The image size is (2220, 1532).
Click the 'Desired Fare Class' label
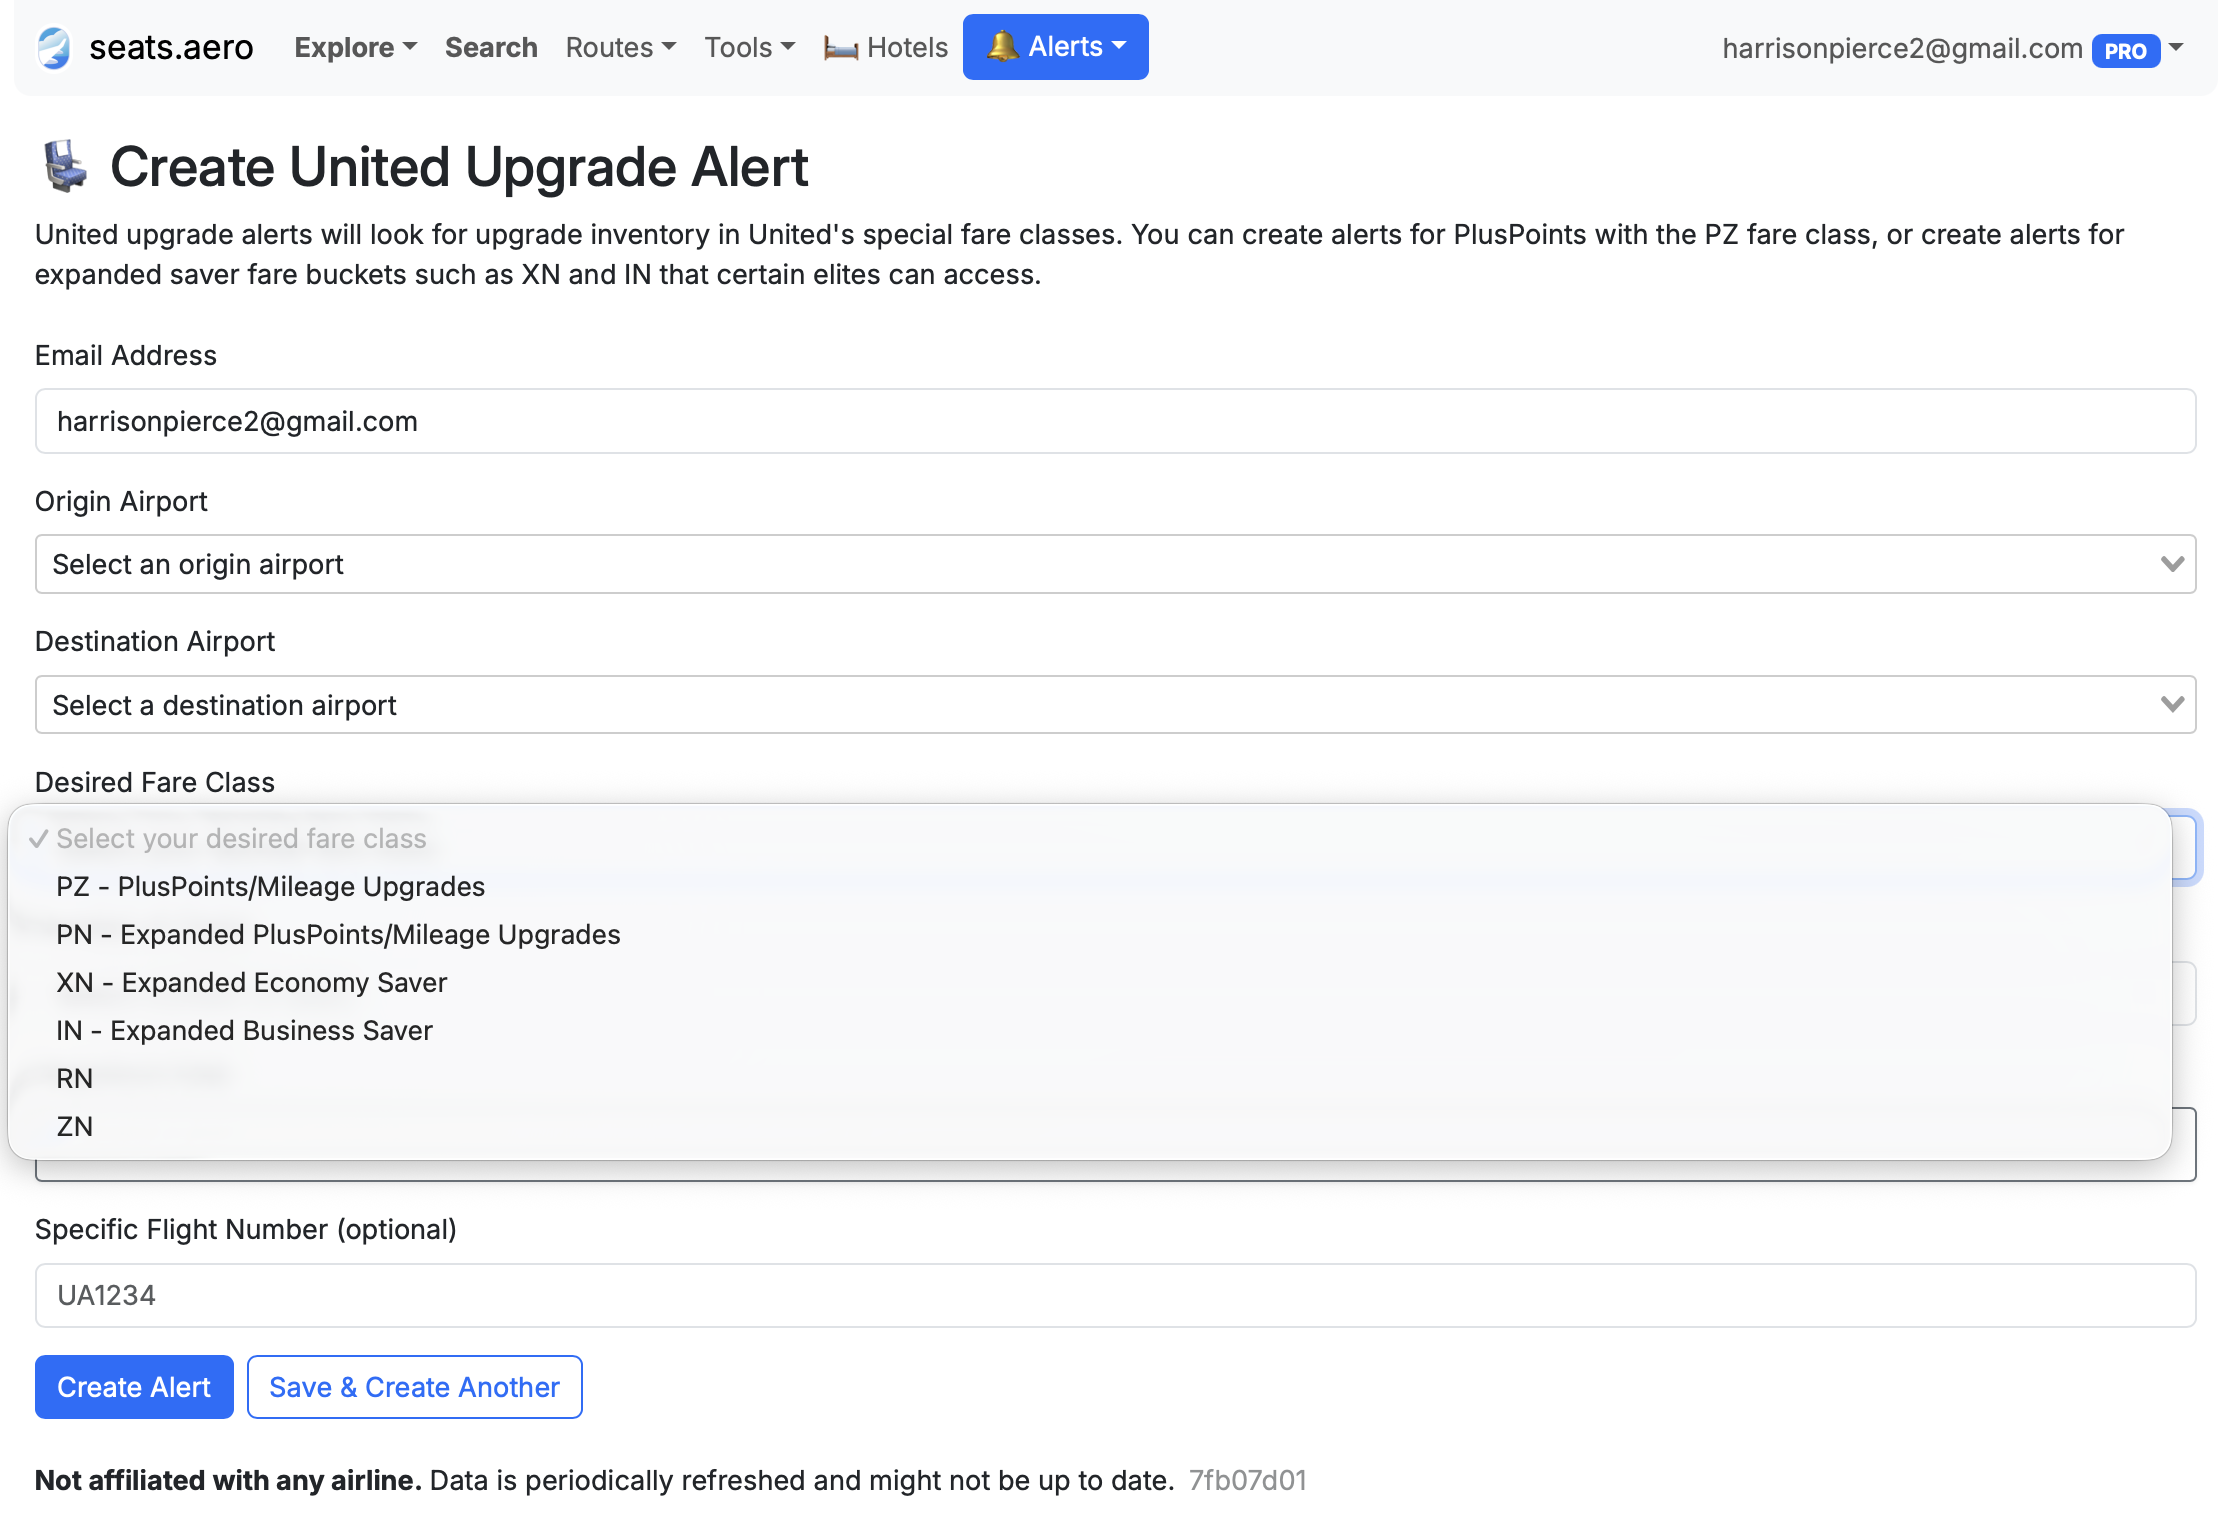pyautogui.click(x=155, y=783)
